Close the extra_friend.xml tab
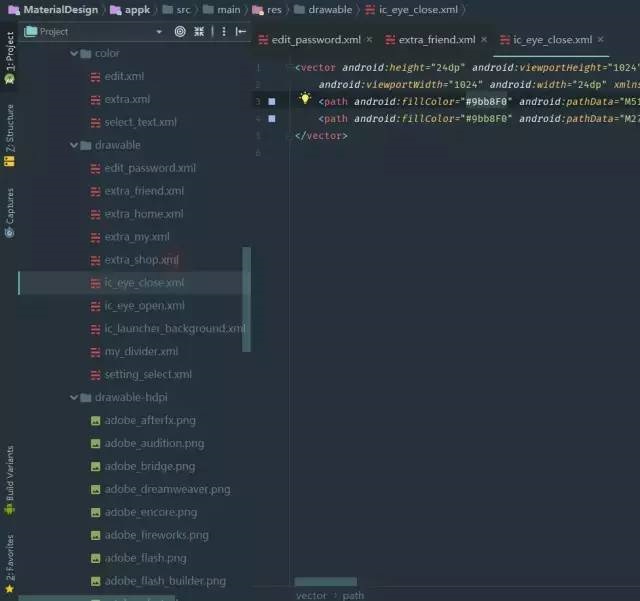This screenshot has width=640, height=601. (484, 40)
